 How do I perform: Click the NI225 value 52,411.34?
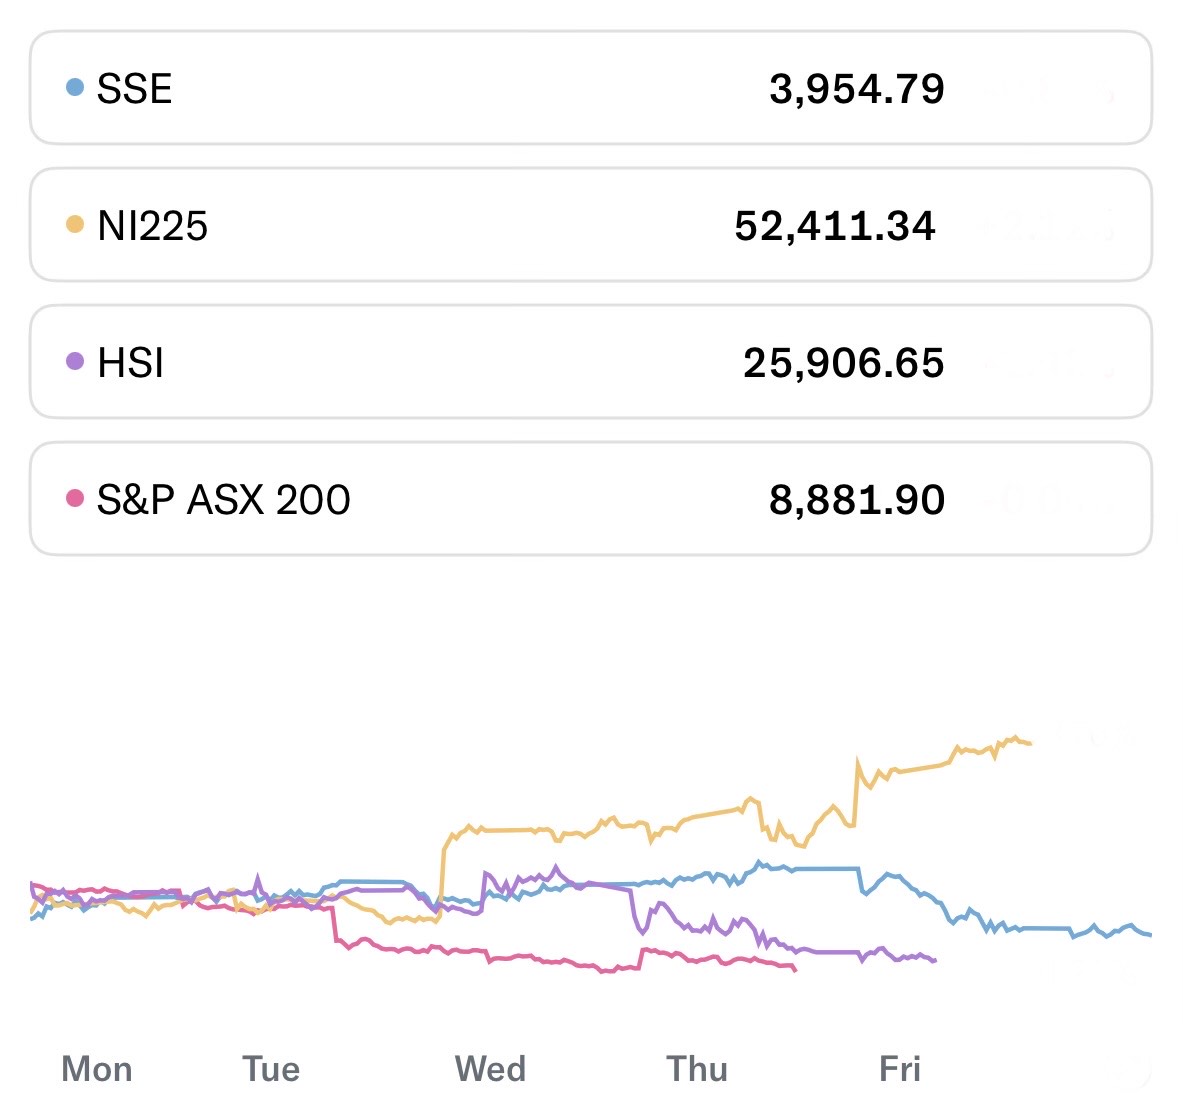click(x=834, y=226)
